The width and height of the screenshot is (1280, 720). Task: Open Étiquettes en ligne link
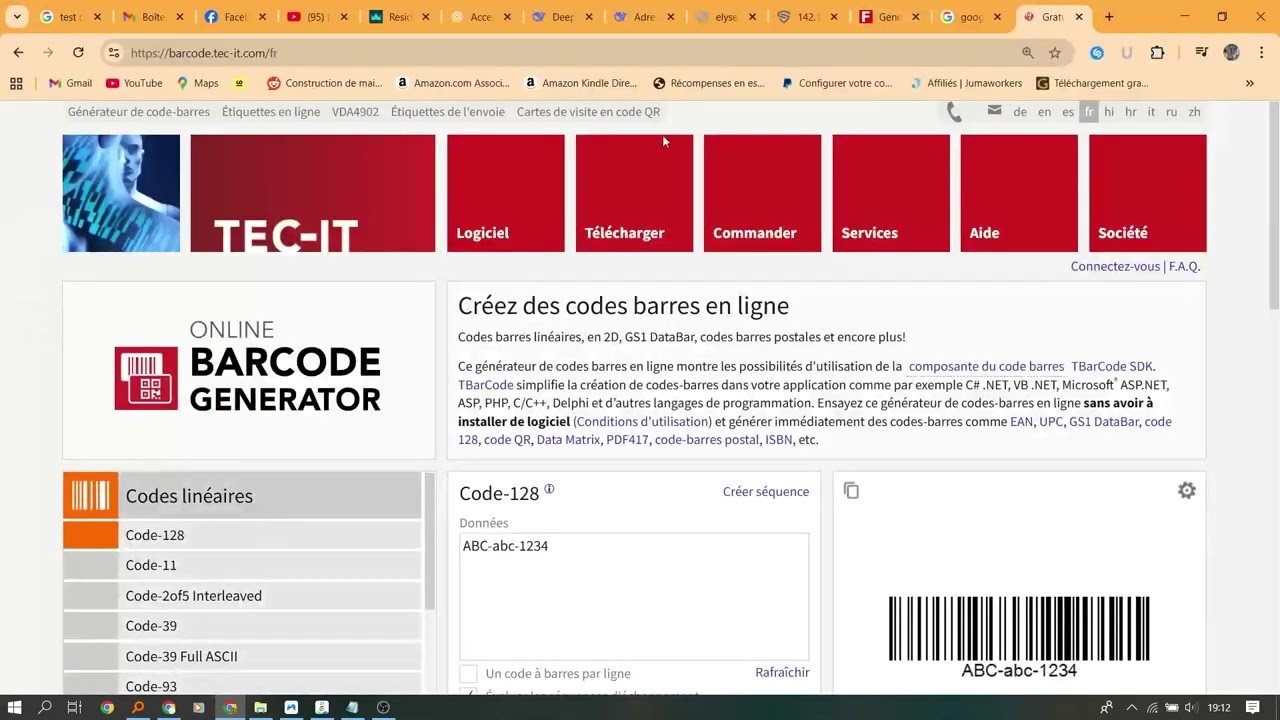pos(271,112)
